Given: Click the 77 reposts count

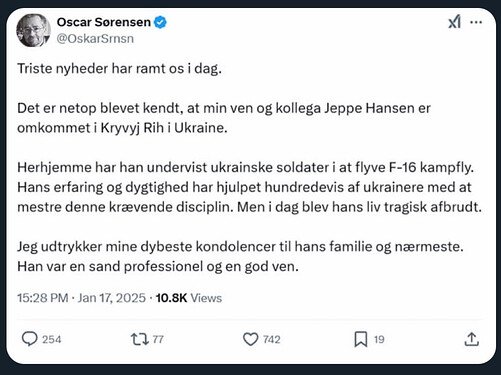Looking at the screenshot, I should (158, 339).
